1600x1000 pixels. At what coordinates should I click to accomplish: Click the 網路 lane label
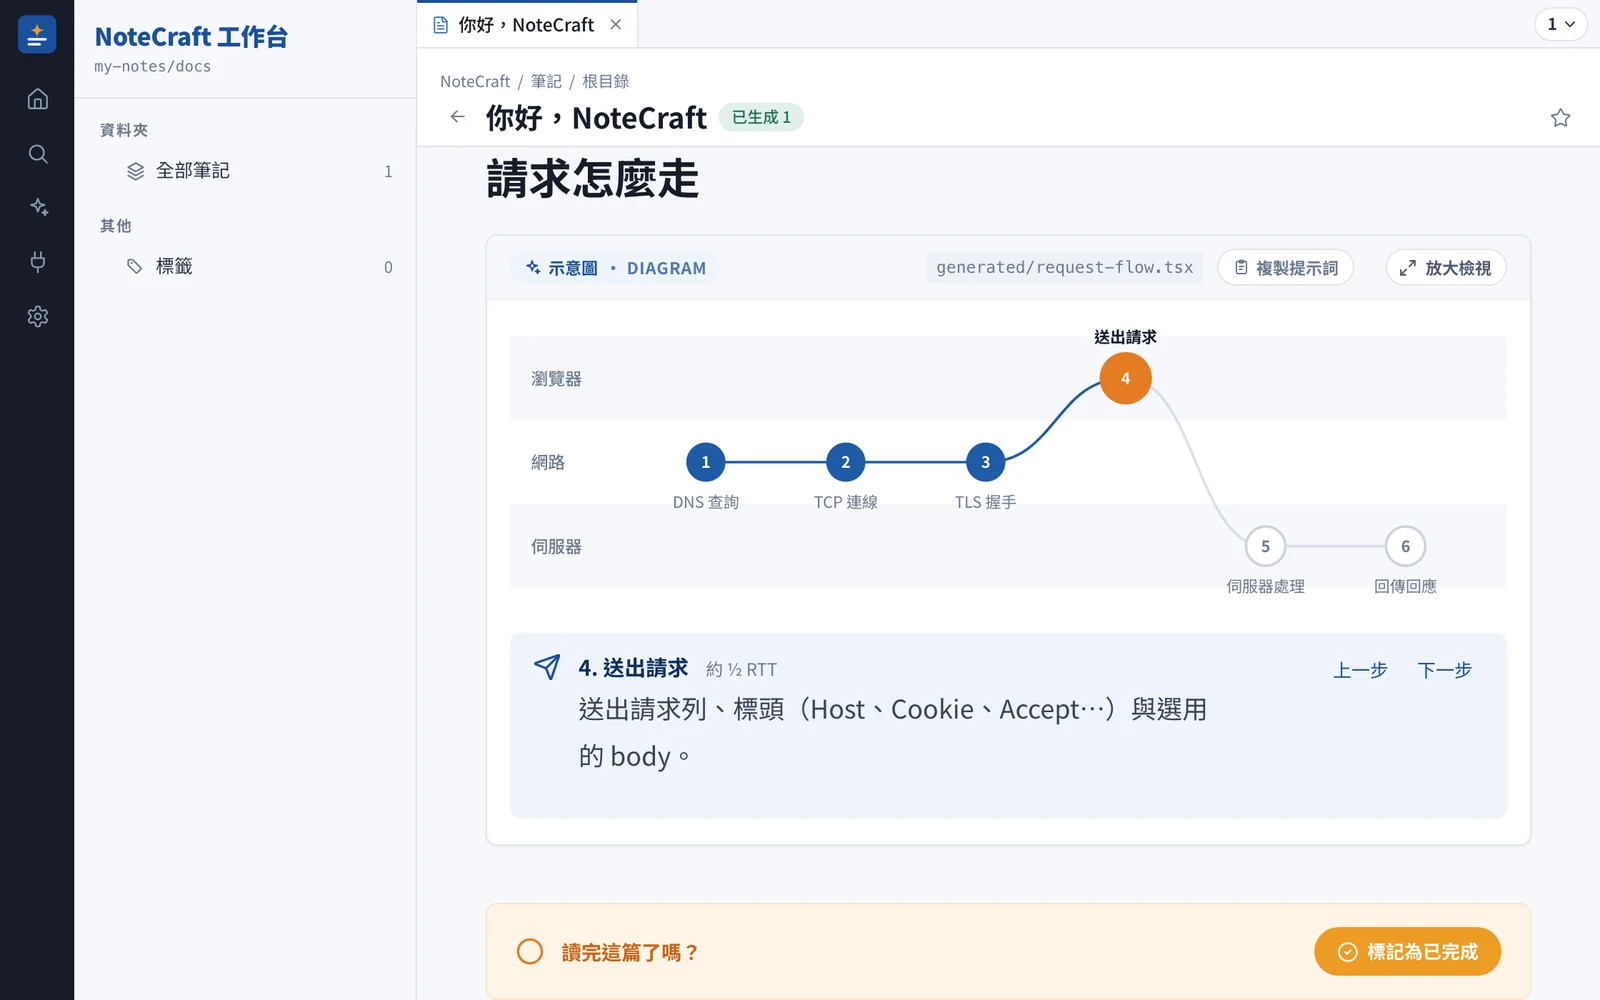pos(548,462)
